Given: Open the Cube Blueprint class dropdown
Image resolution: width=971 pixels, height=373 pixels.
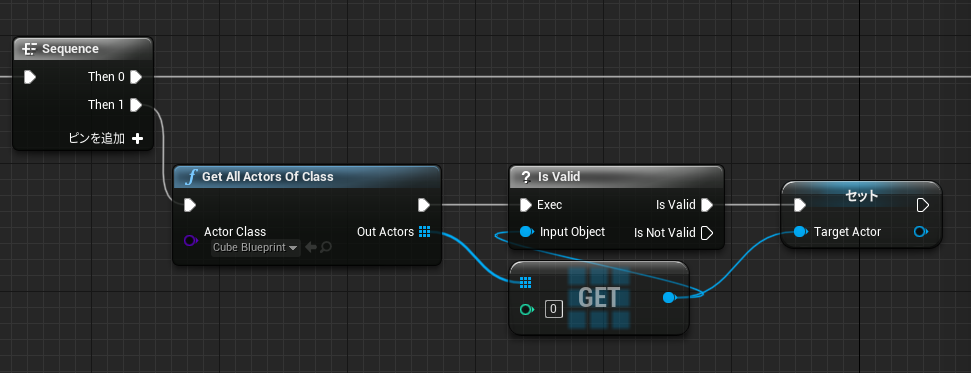Looking at the screenshot, I should coord(255,247).
